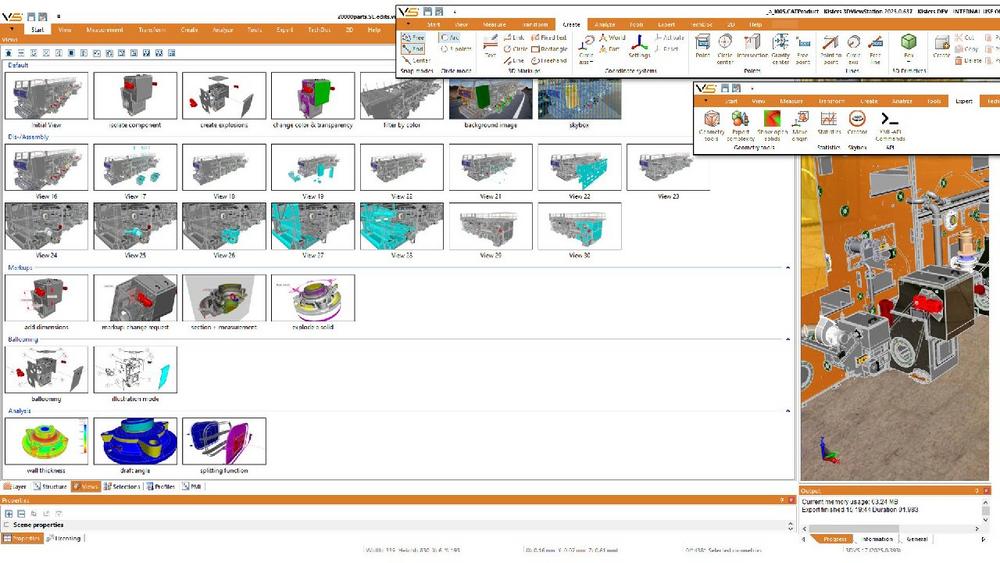Click the Rectangle markup button
This screenshot has width=1000, height=563.
(x=550, y=48)
